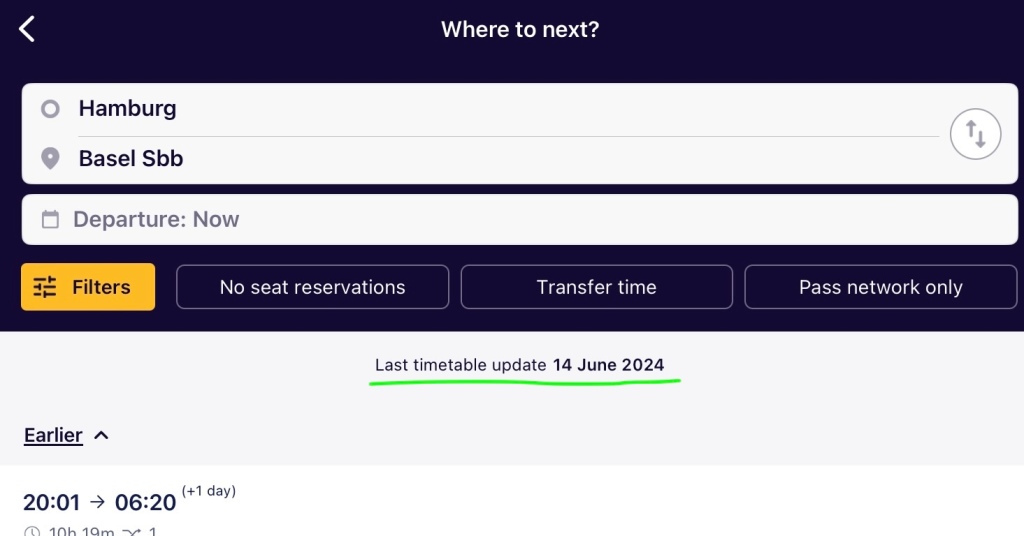
Task: Click the arrow between 20:01 and 06:20
Action: click(97, 501)
